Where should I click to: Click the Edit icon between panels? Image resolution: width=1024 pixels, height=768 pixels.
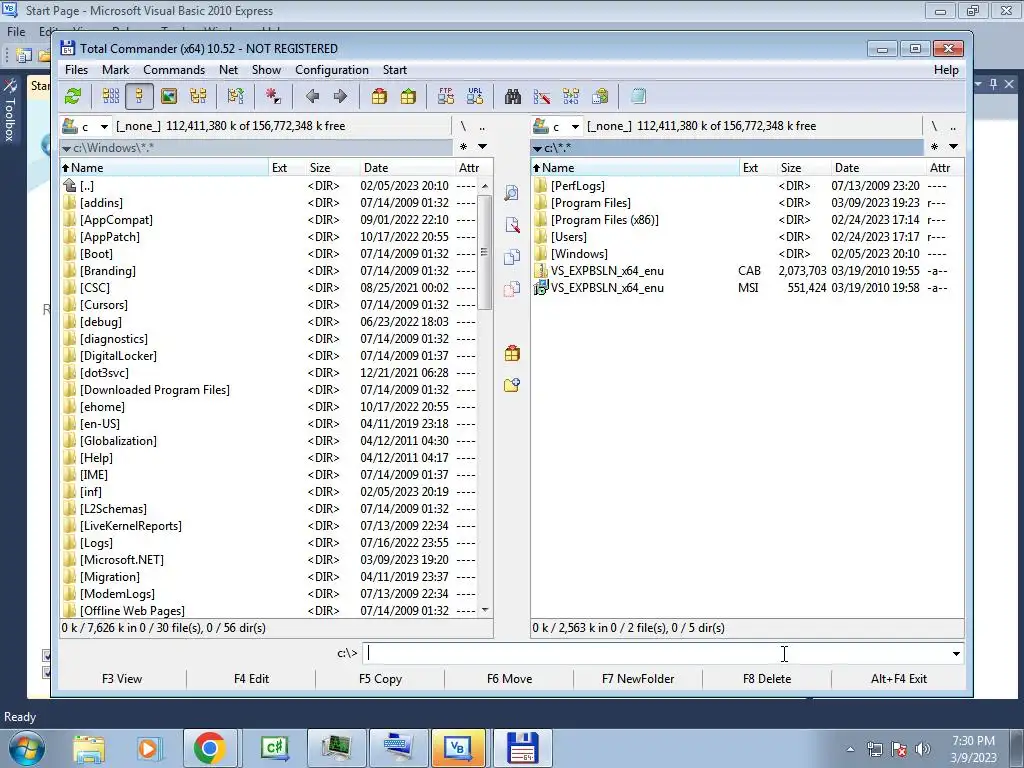(512, 225)
